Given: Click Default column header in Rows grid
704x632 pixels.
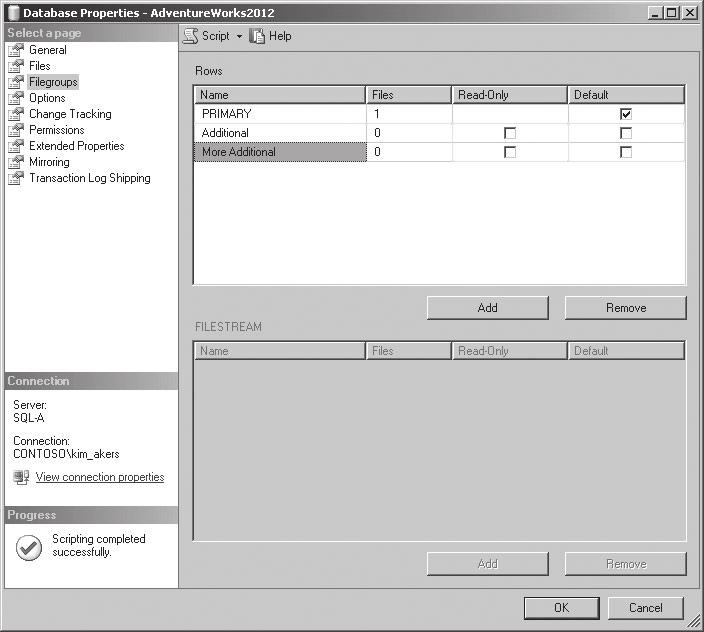Looking at the screenshot, I should pos(626,95).
